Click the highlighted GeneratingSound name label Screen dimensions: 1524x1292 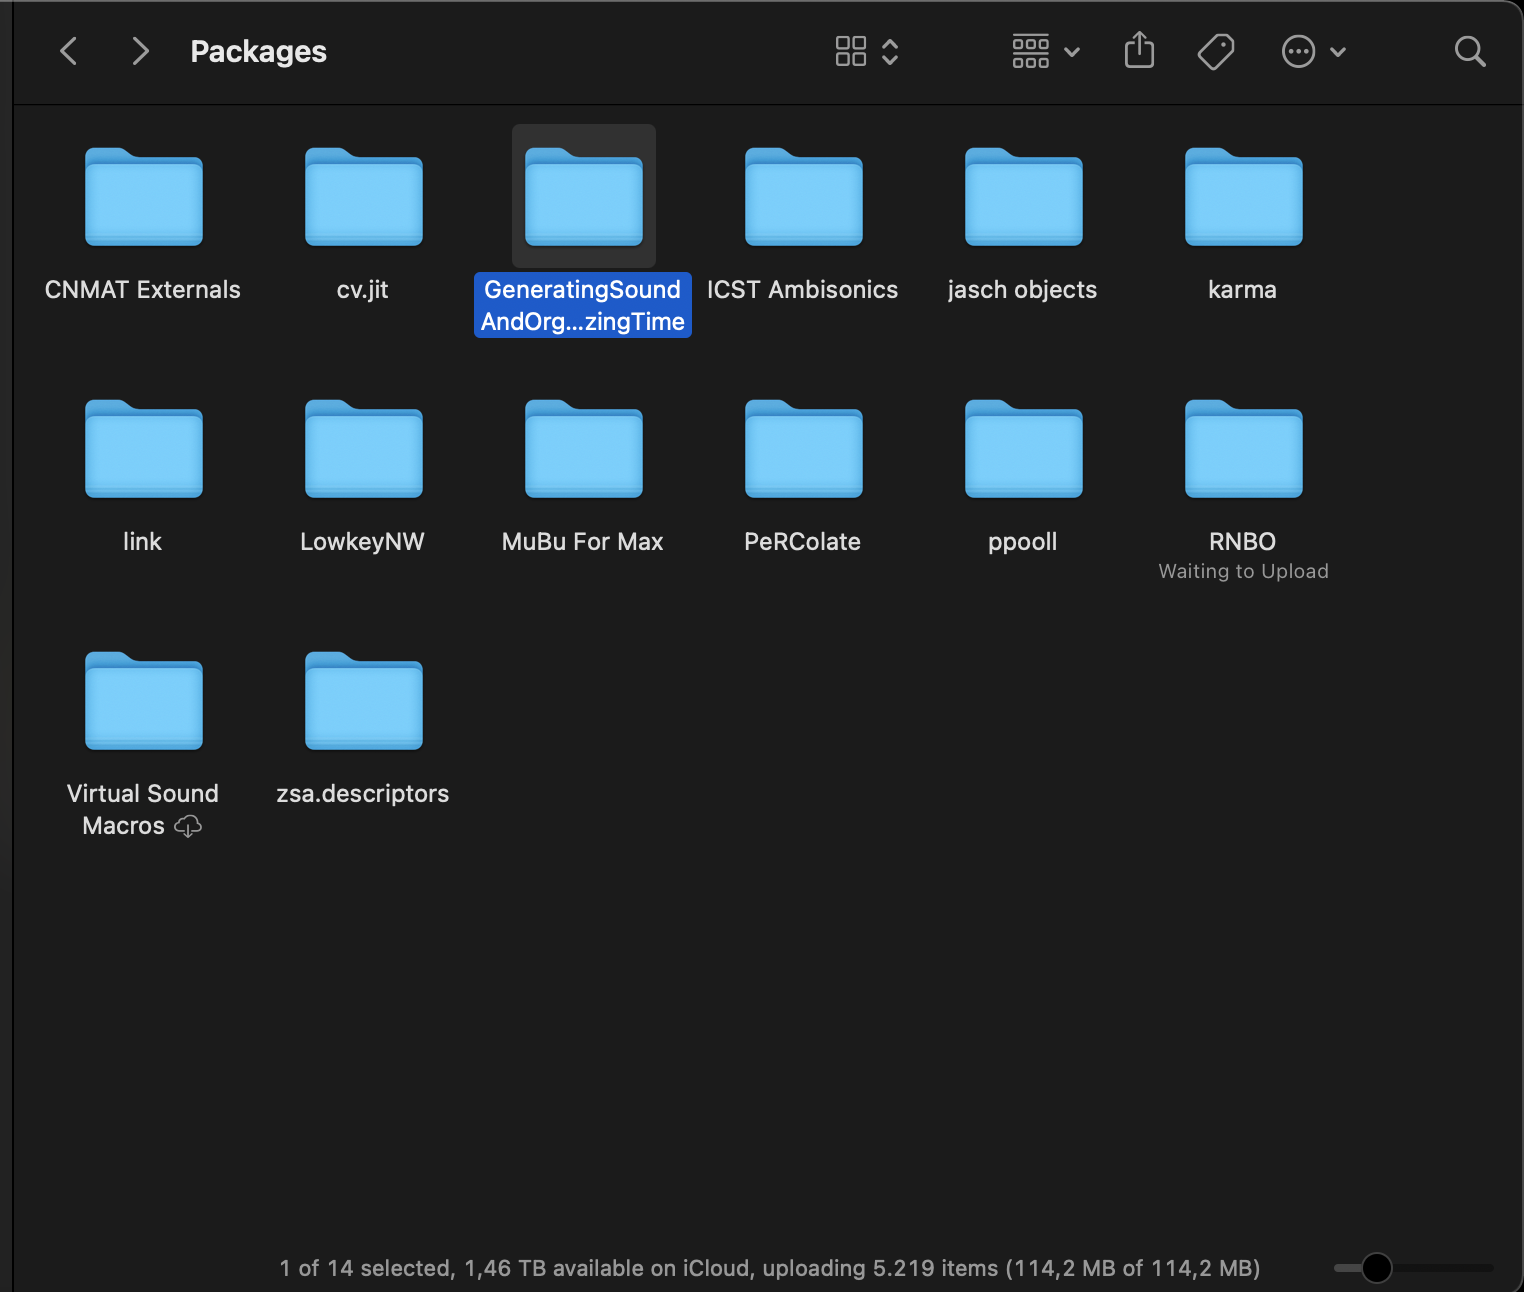pyautogui.click(x=583, y=305)
